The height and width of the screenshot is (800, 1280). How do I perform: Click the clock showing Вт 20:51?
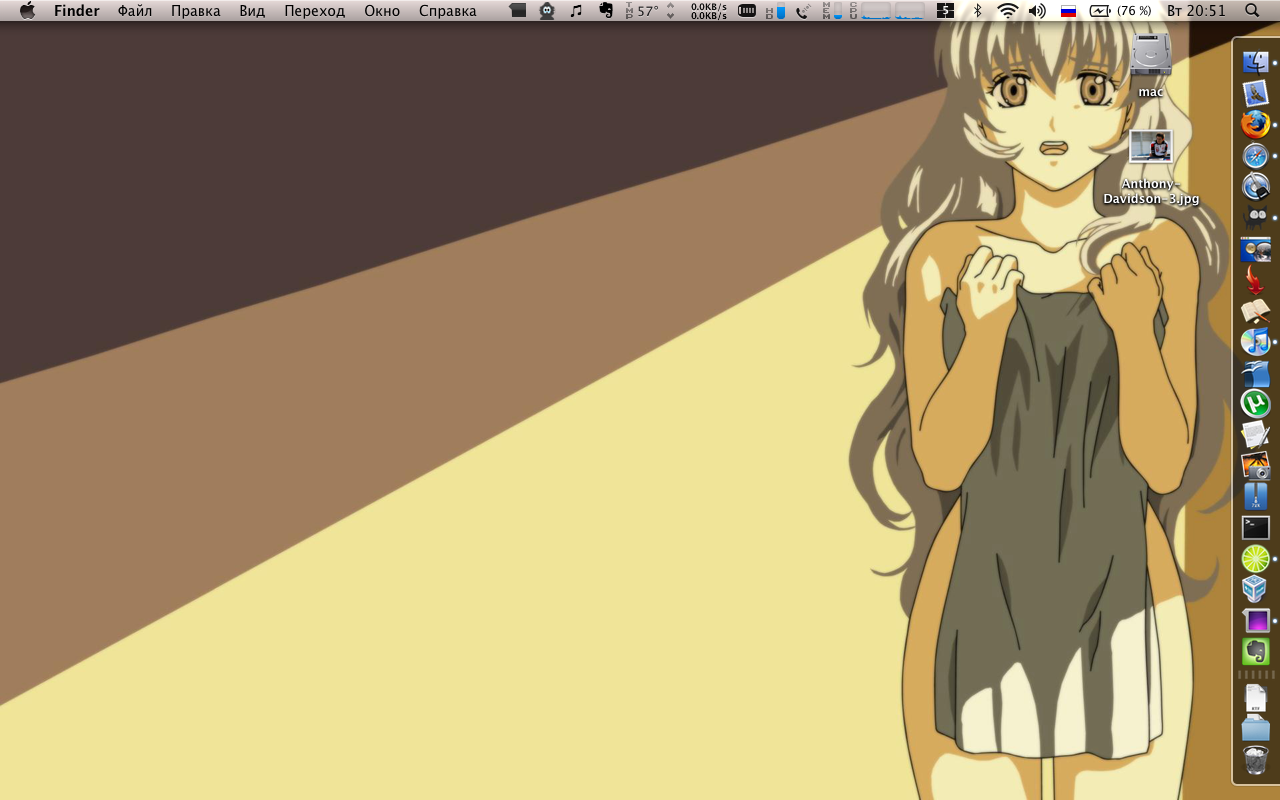tap(1196, 11)
